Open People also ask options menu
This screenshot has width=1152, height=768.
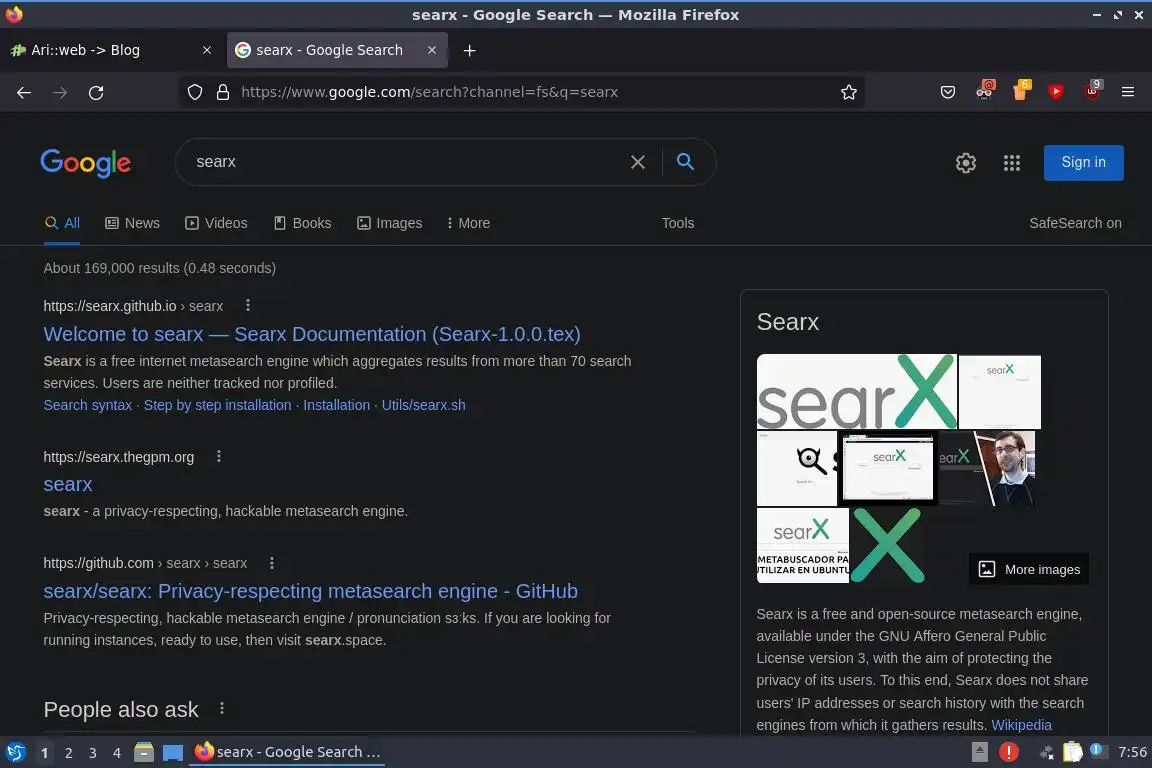pos(221,708)
